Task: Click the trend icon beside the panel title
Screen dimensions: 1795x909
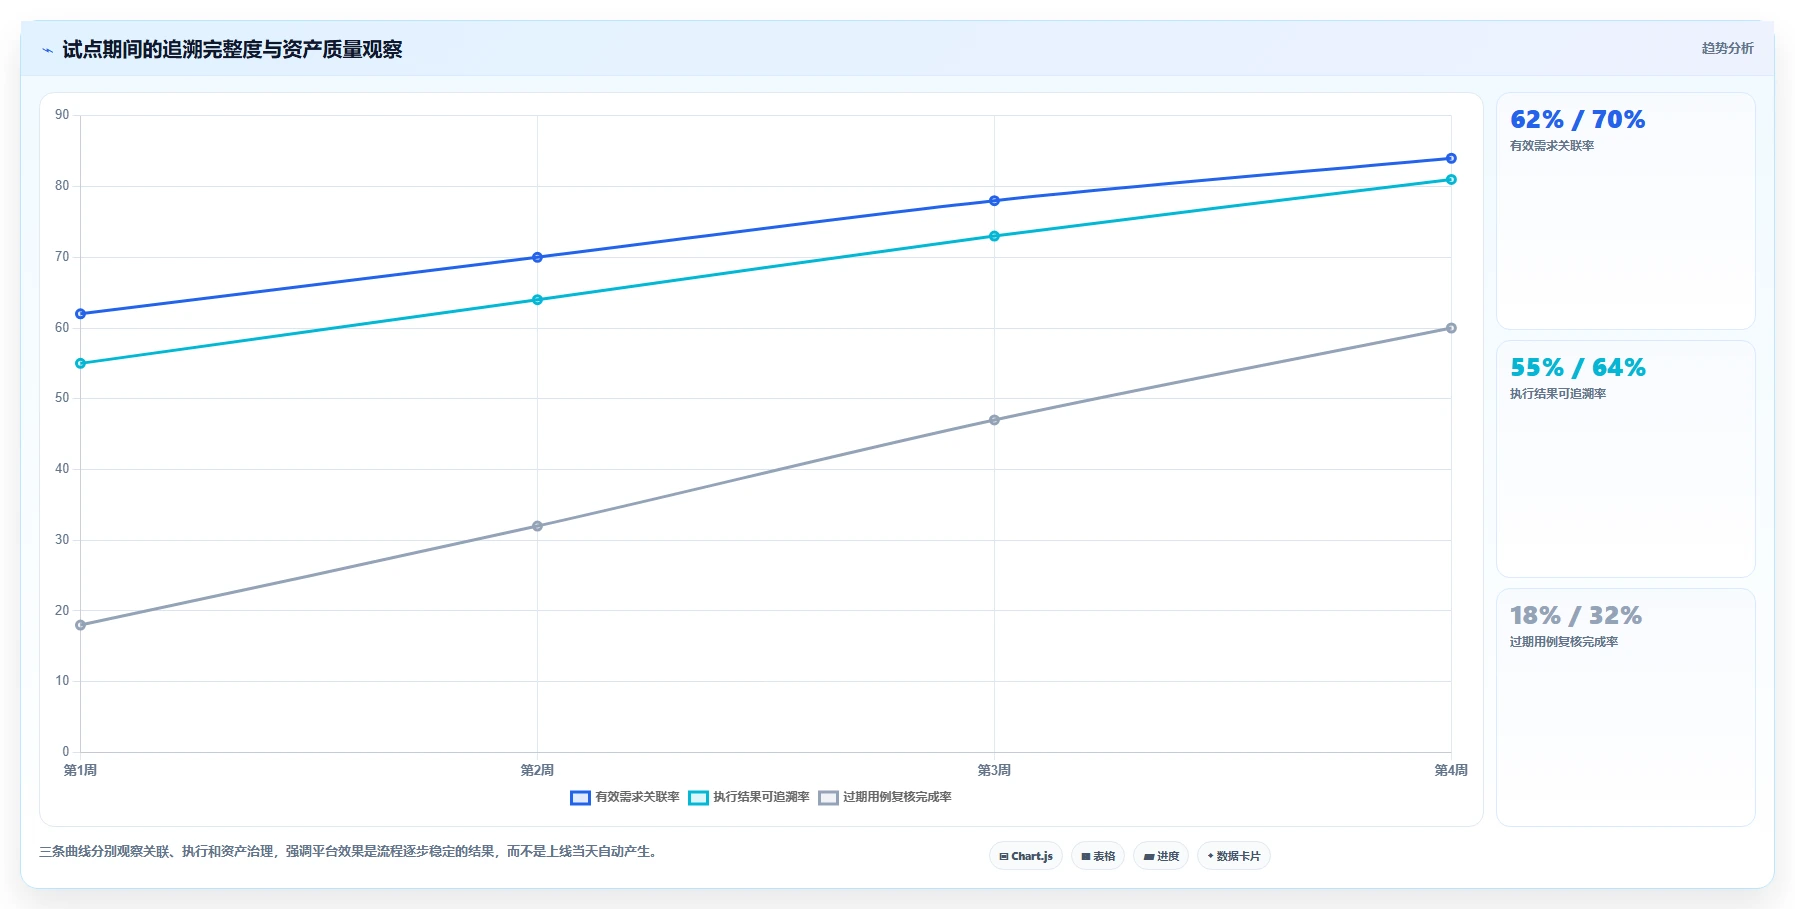Action: coord(47,50)
